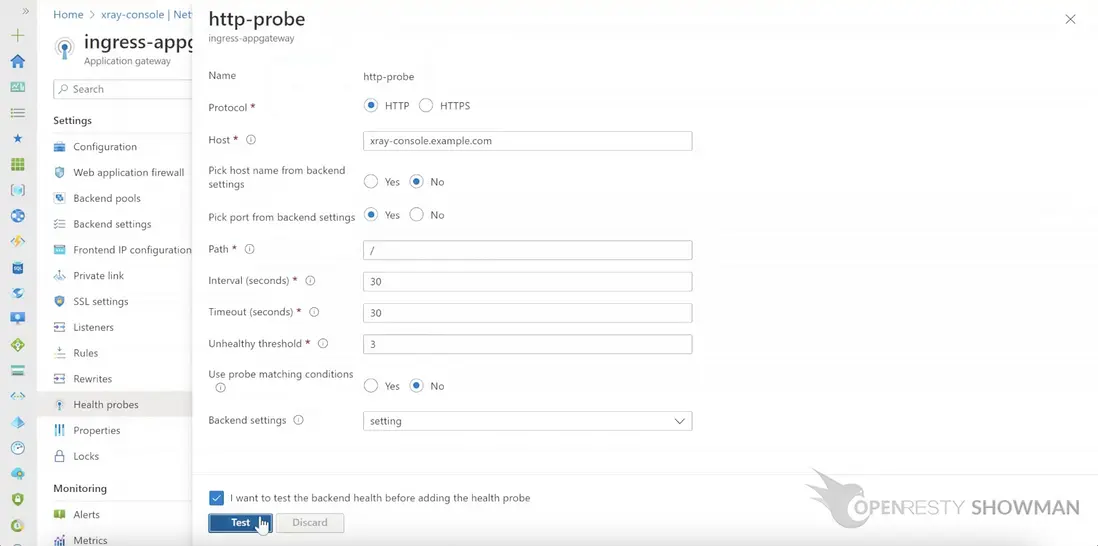Expand the left navigation rail chevron
1098x546 pixels.
coord(26,10)
